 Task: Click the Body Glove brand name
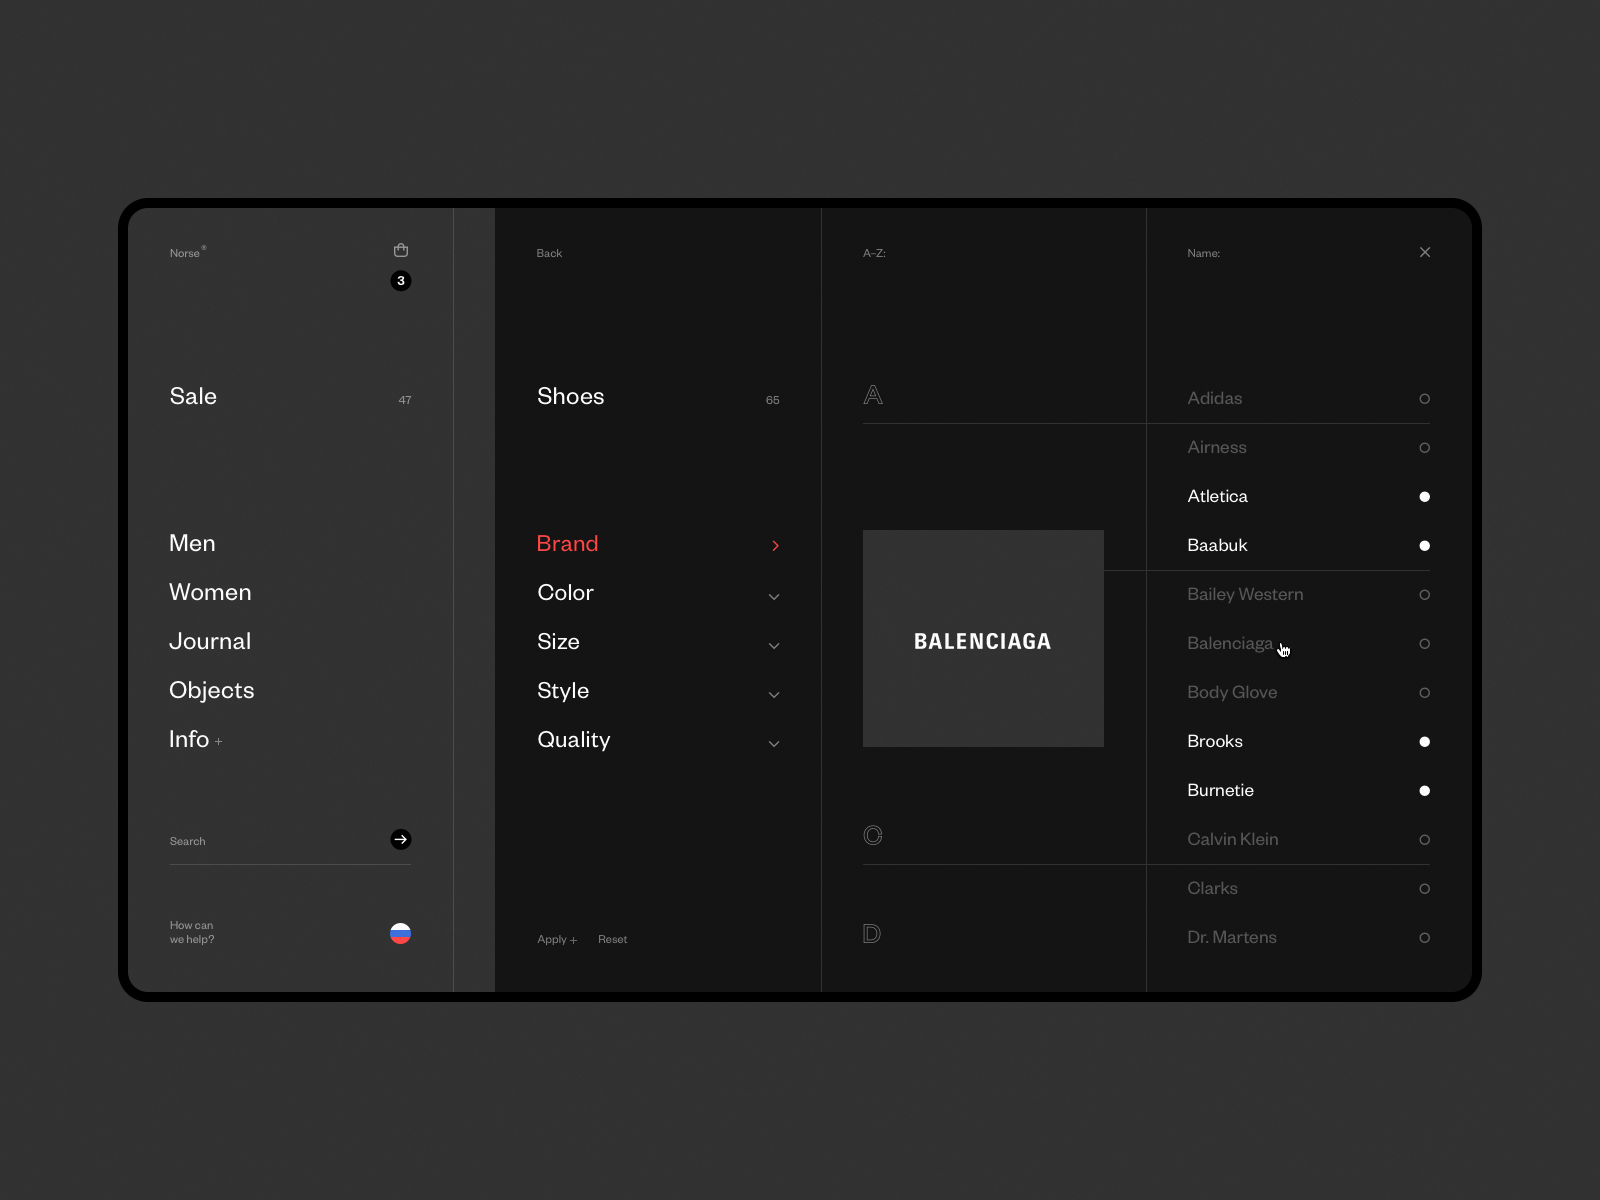coord(1232,692)
